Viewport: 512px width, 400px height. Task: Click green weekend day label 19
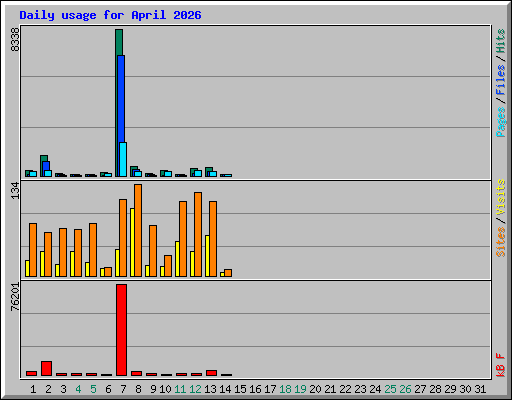click(x=300, y=389)
